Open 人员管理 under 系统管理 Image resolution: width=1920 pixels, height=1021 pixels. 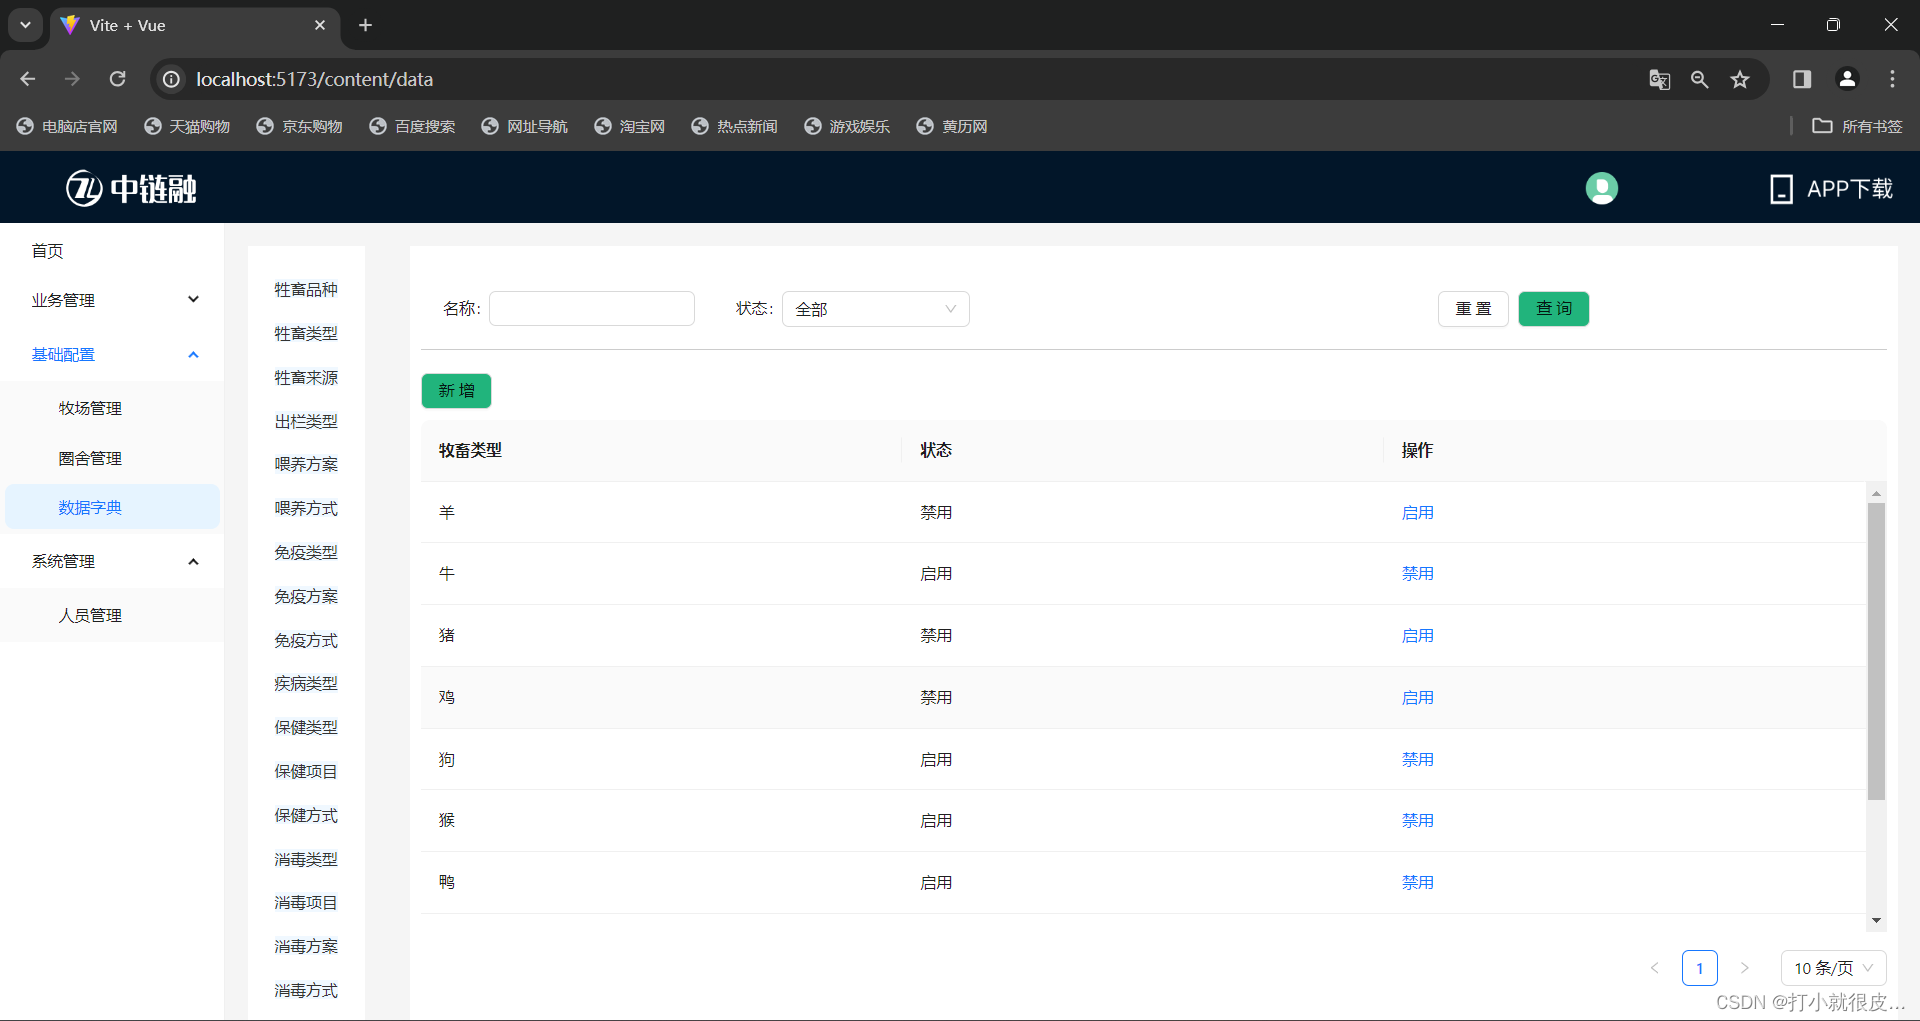tap(90, 615)
